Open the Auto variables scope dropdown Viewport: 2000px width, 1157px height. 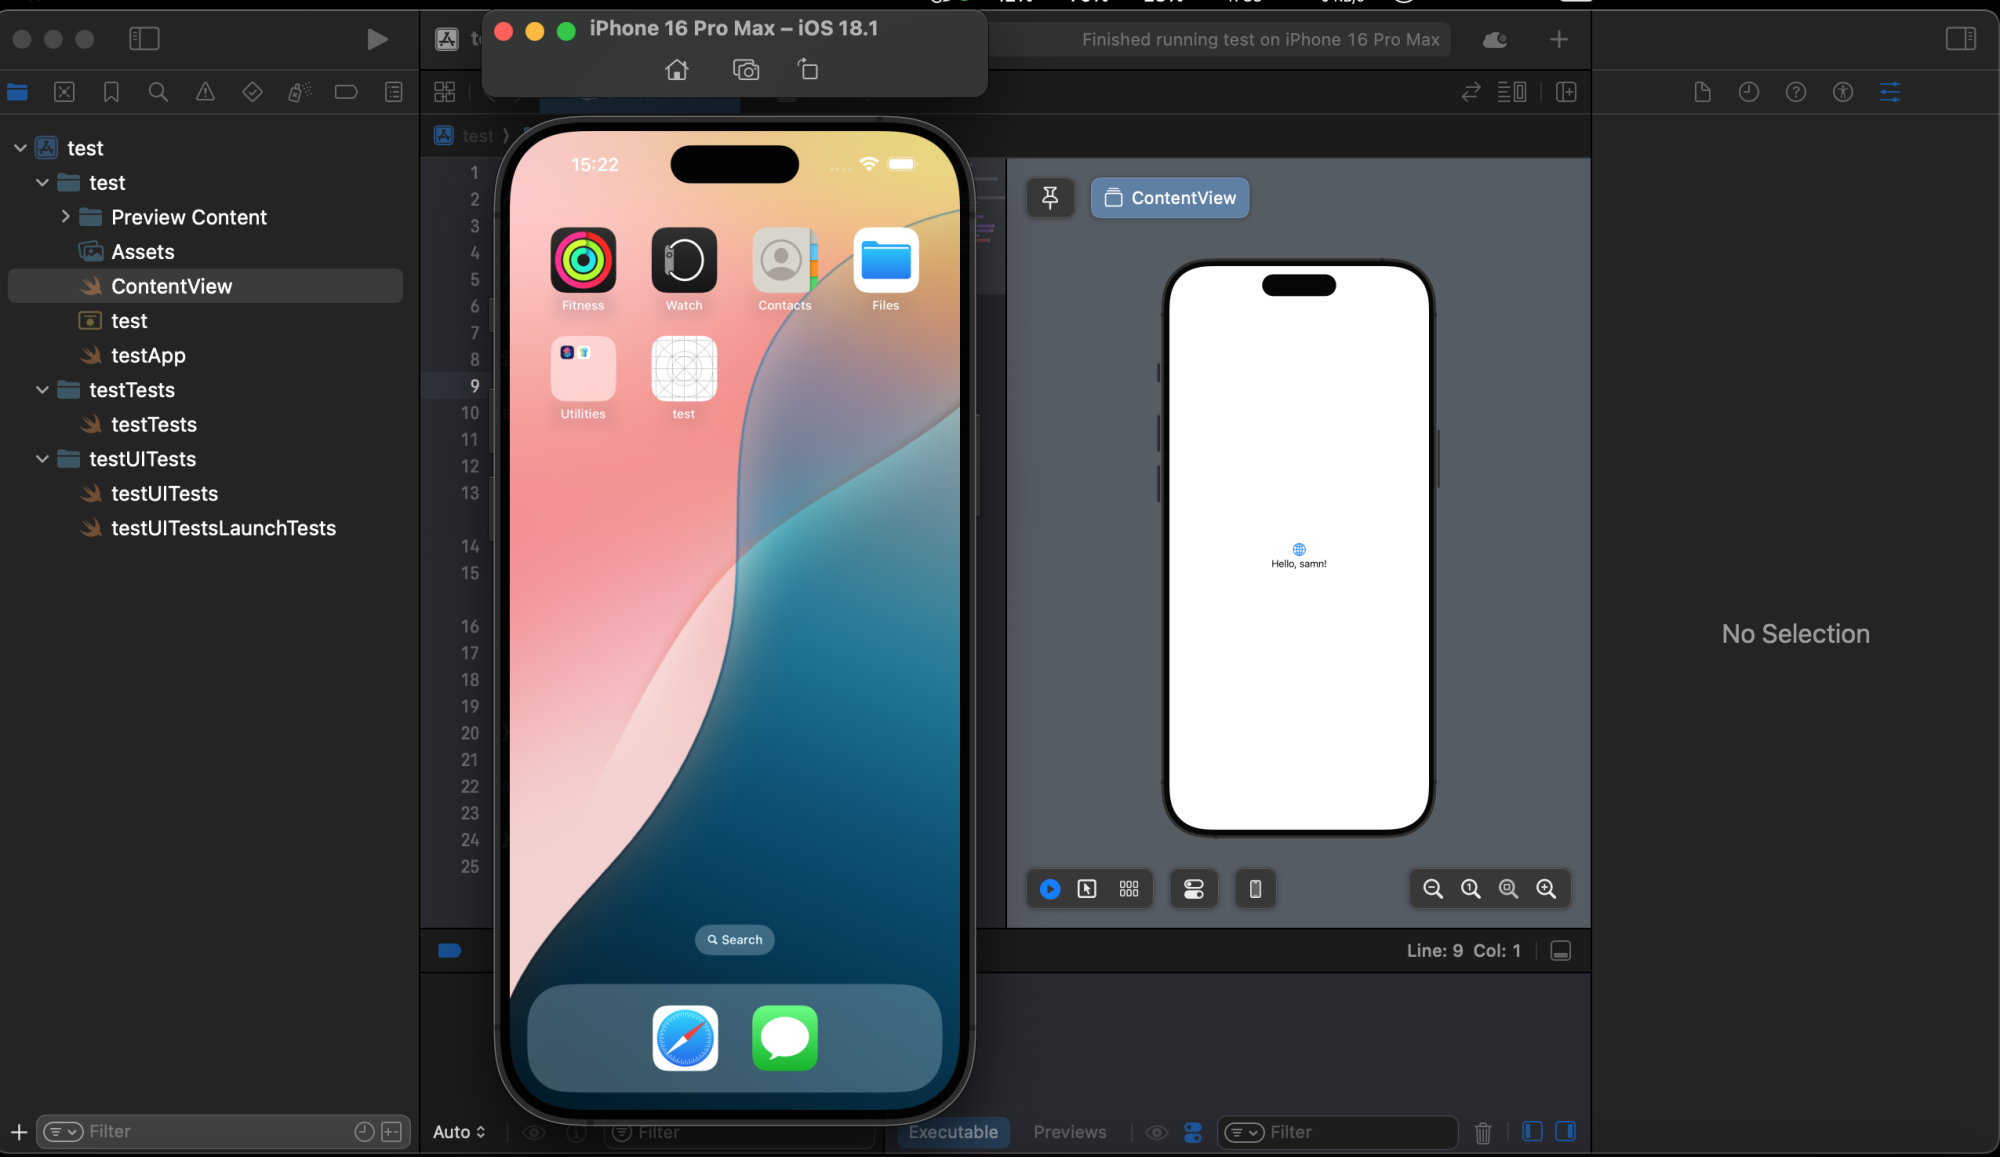coord(459,1132)
